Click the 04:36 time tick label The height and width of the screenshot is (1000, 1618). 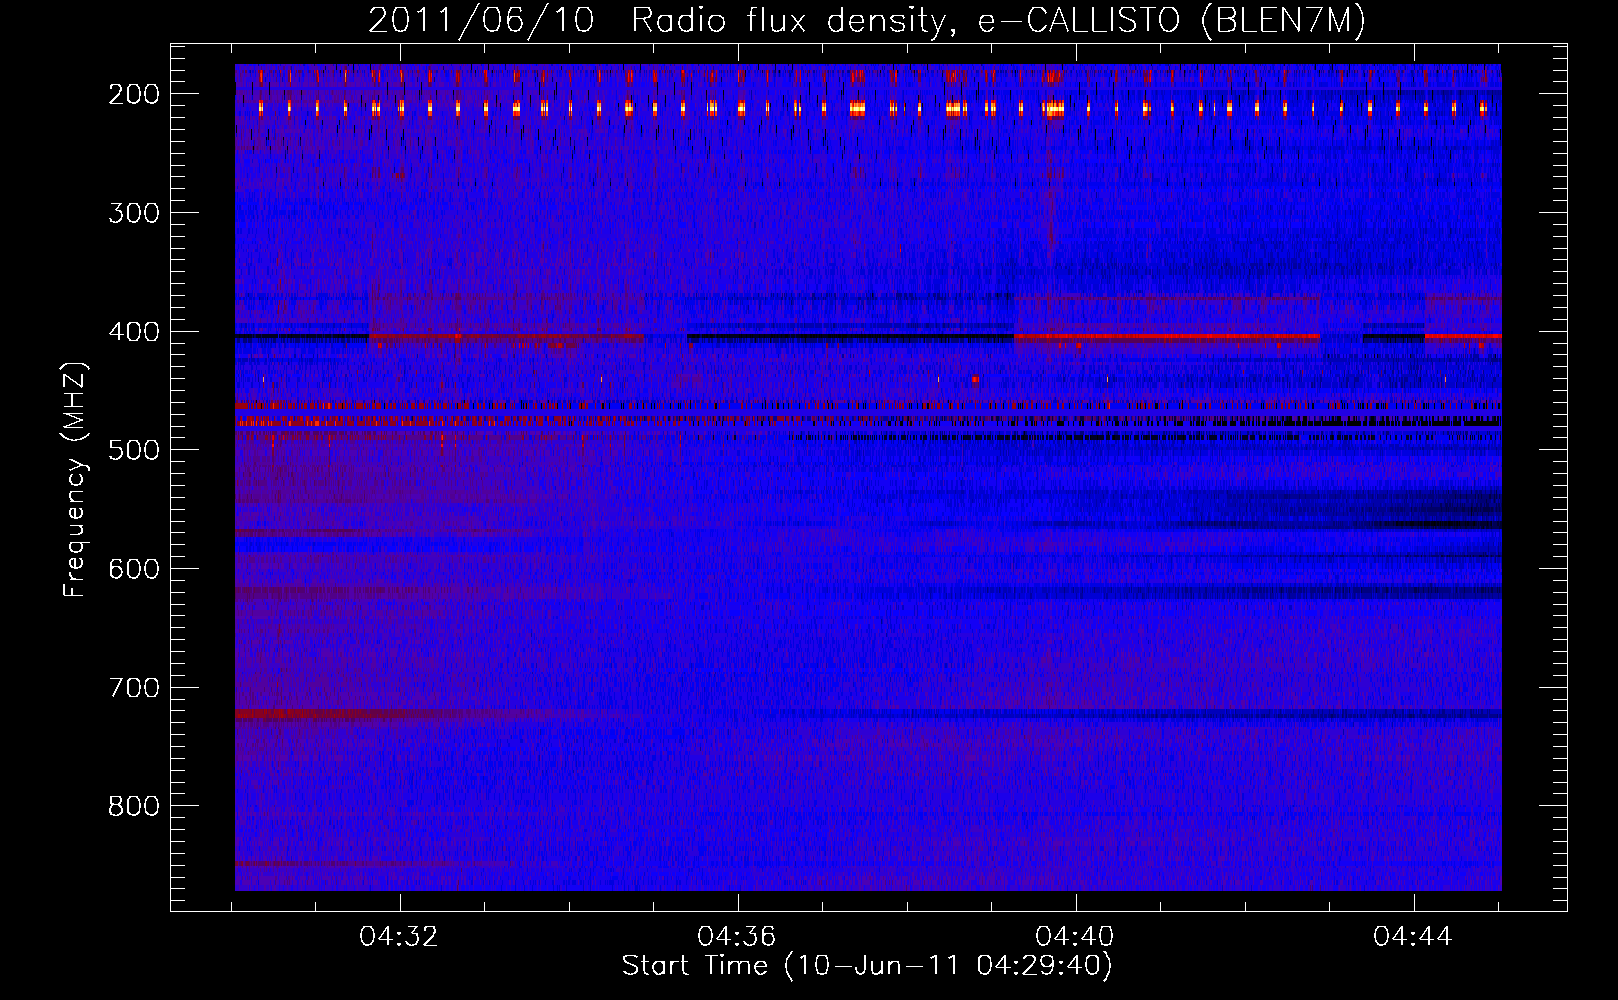(737, 937)
